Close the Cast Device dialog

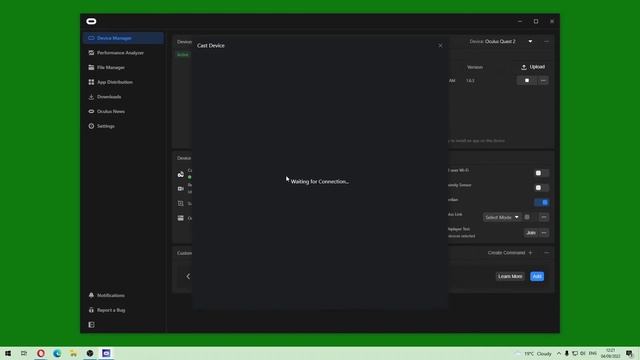click(x=440, y=46)
